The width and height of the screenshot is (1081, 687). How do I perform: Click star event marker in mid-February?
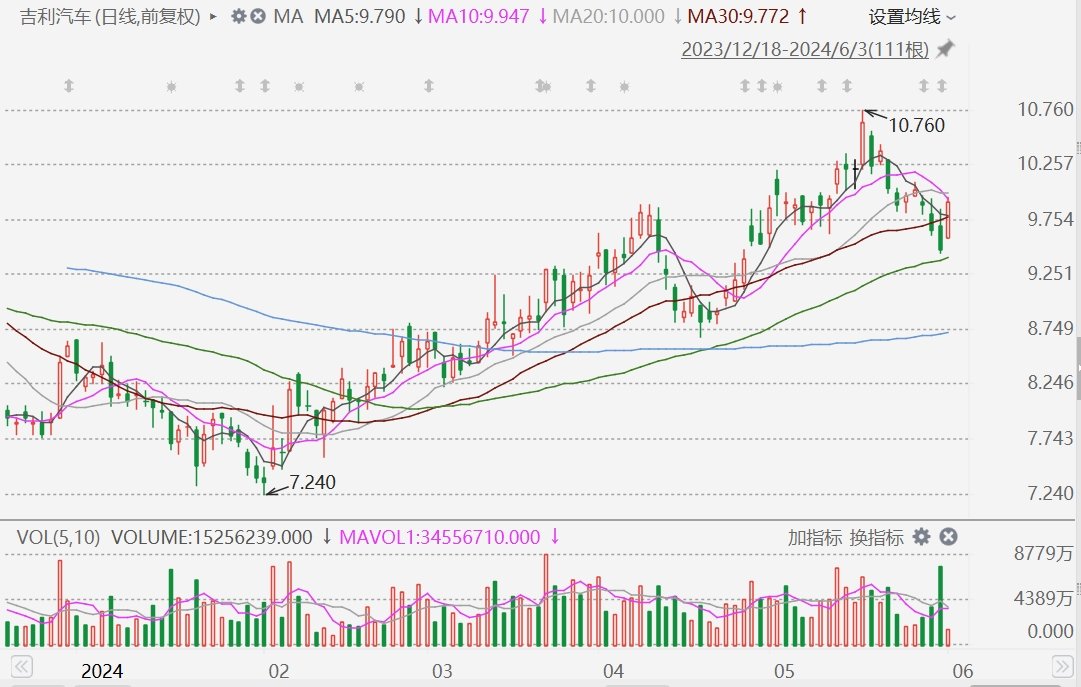(x=359, y=87)
